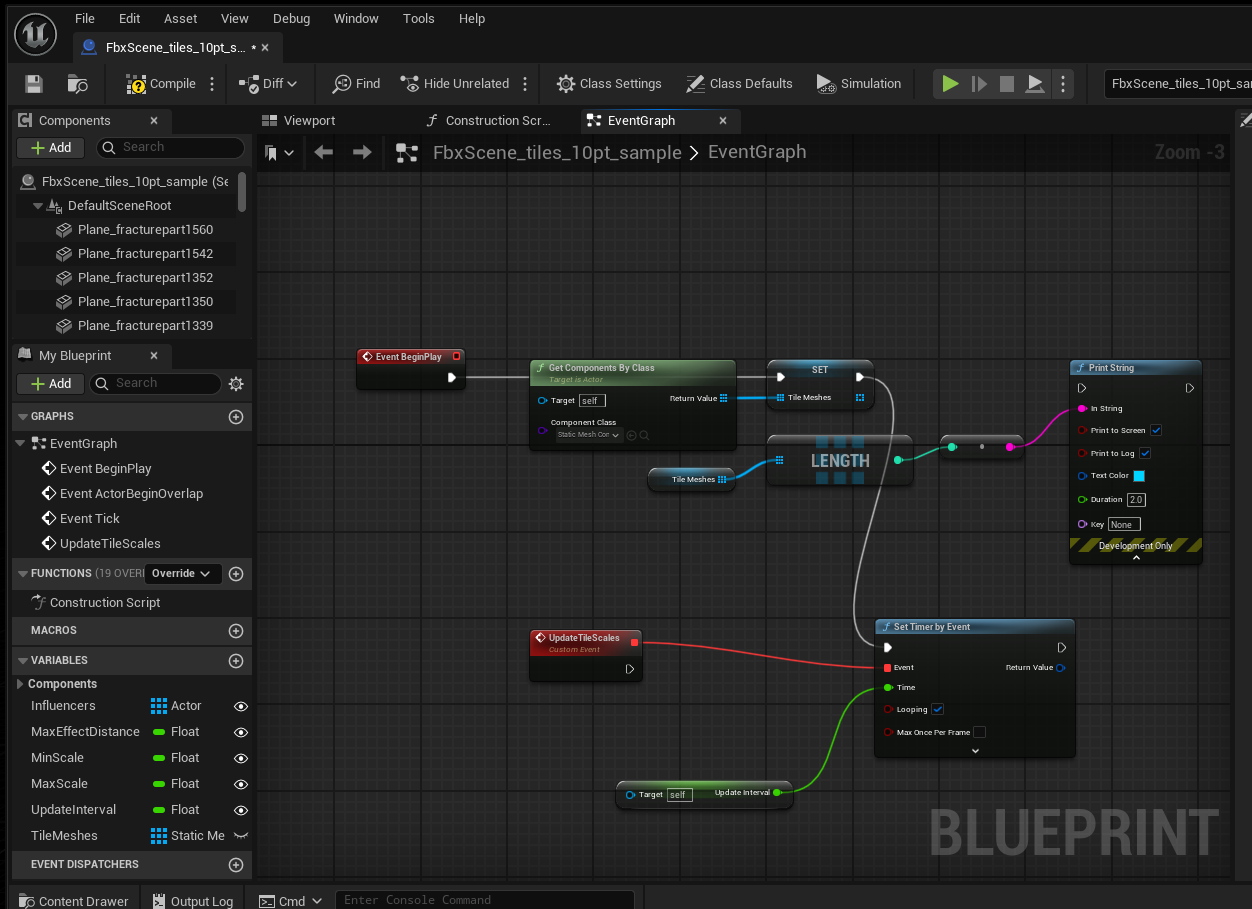This screenshot has width=1252, height=909.
Task: Toggle Print to Screen checkbox
Action: point(1156,430)
